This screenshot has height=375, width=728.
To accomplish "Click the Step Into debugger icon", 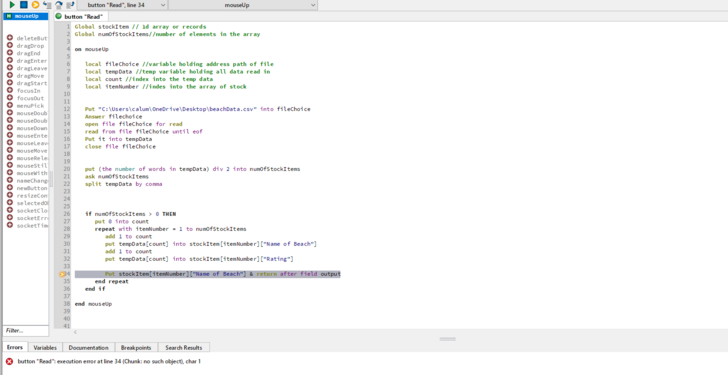I will 47,5.
